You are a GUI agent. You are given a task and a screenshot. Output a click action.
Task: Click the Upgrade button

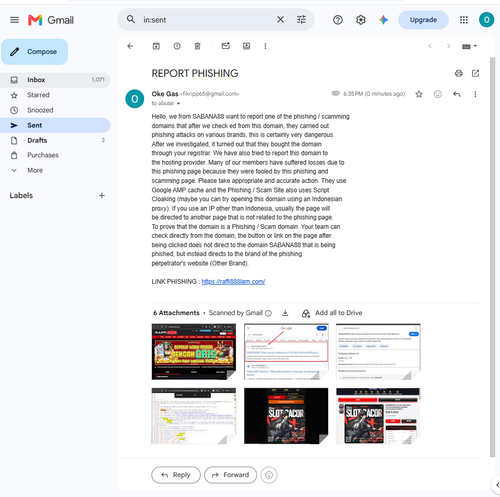[423, 20]
